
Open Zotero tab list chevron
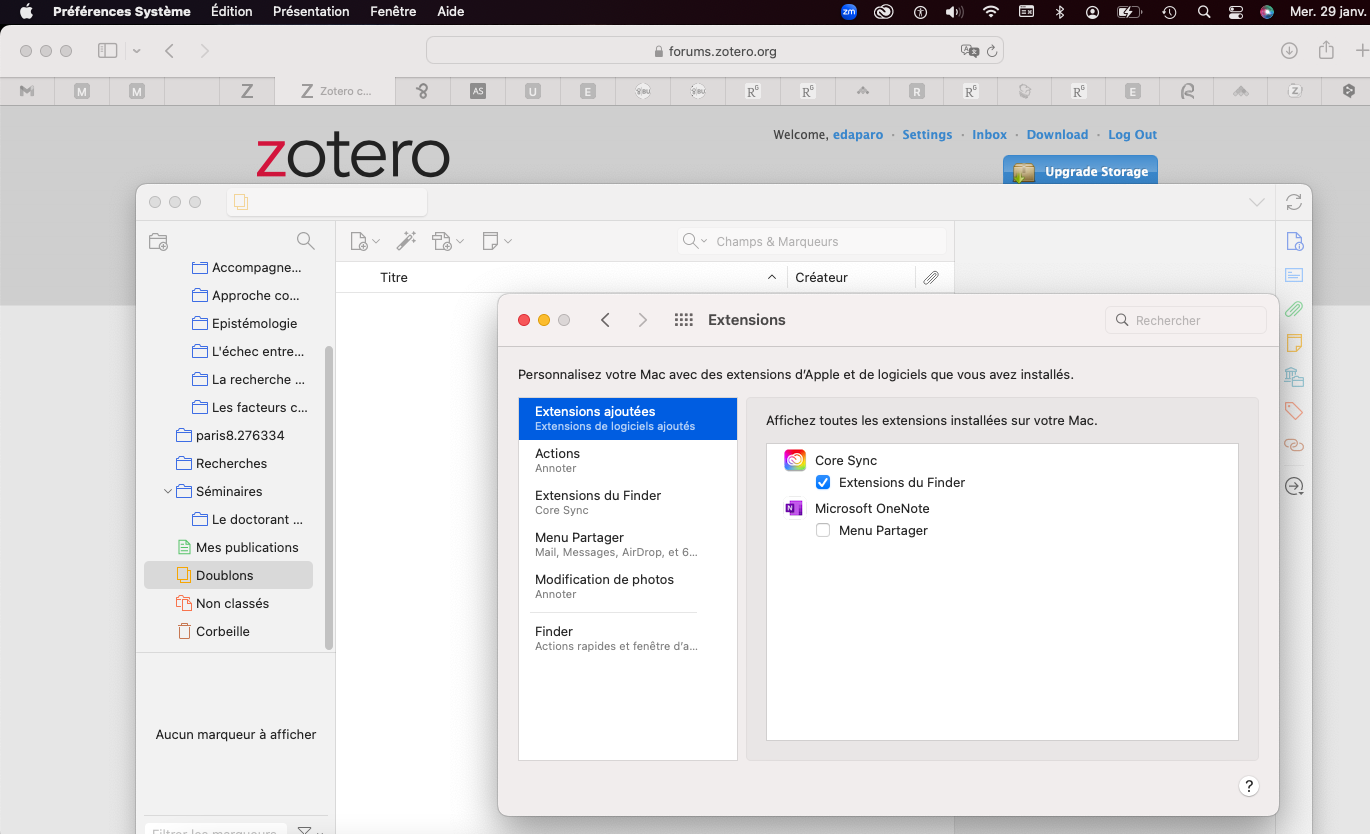1257,202
